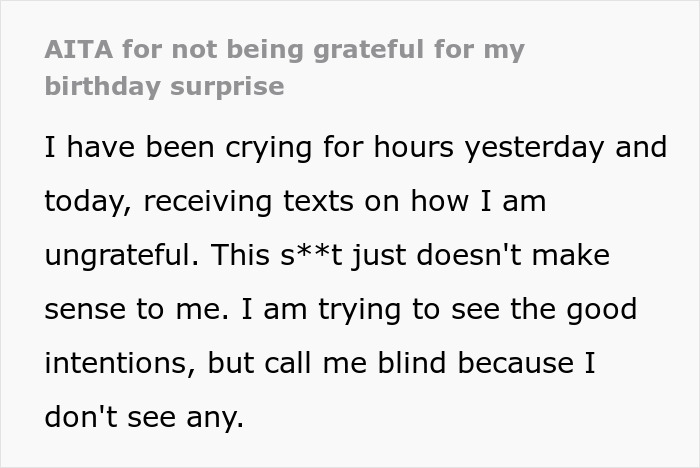Click the final word "any" in the post
Screen dimensions: 700x468
tap(217, 417)
